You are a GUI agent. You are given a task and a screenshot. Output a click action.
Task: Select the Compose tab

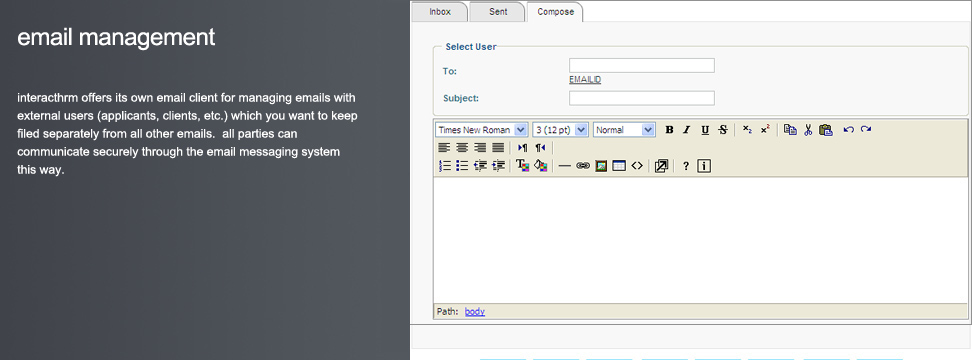pyautogui.click(x=555, y=12)
